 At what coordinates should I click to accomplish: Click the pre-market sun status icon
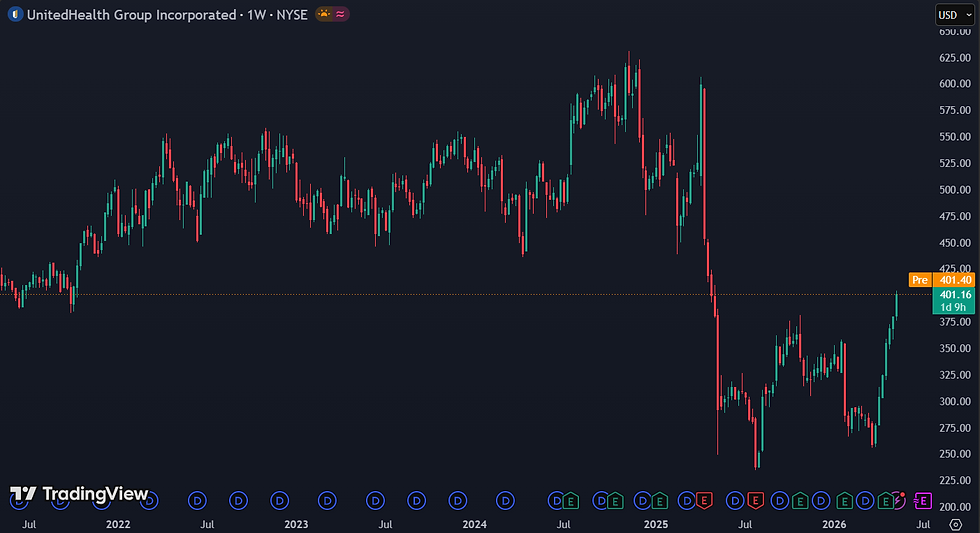pyautogui.click(x=324, y=14)
